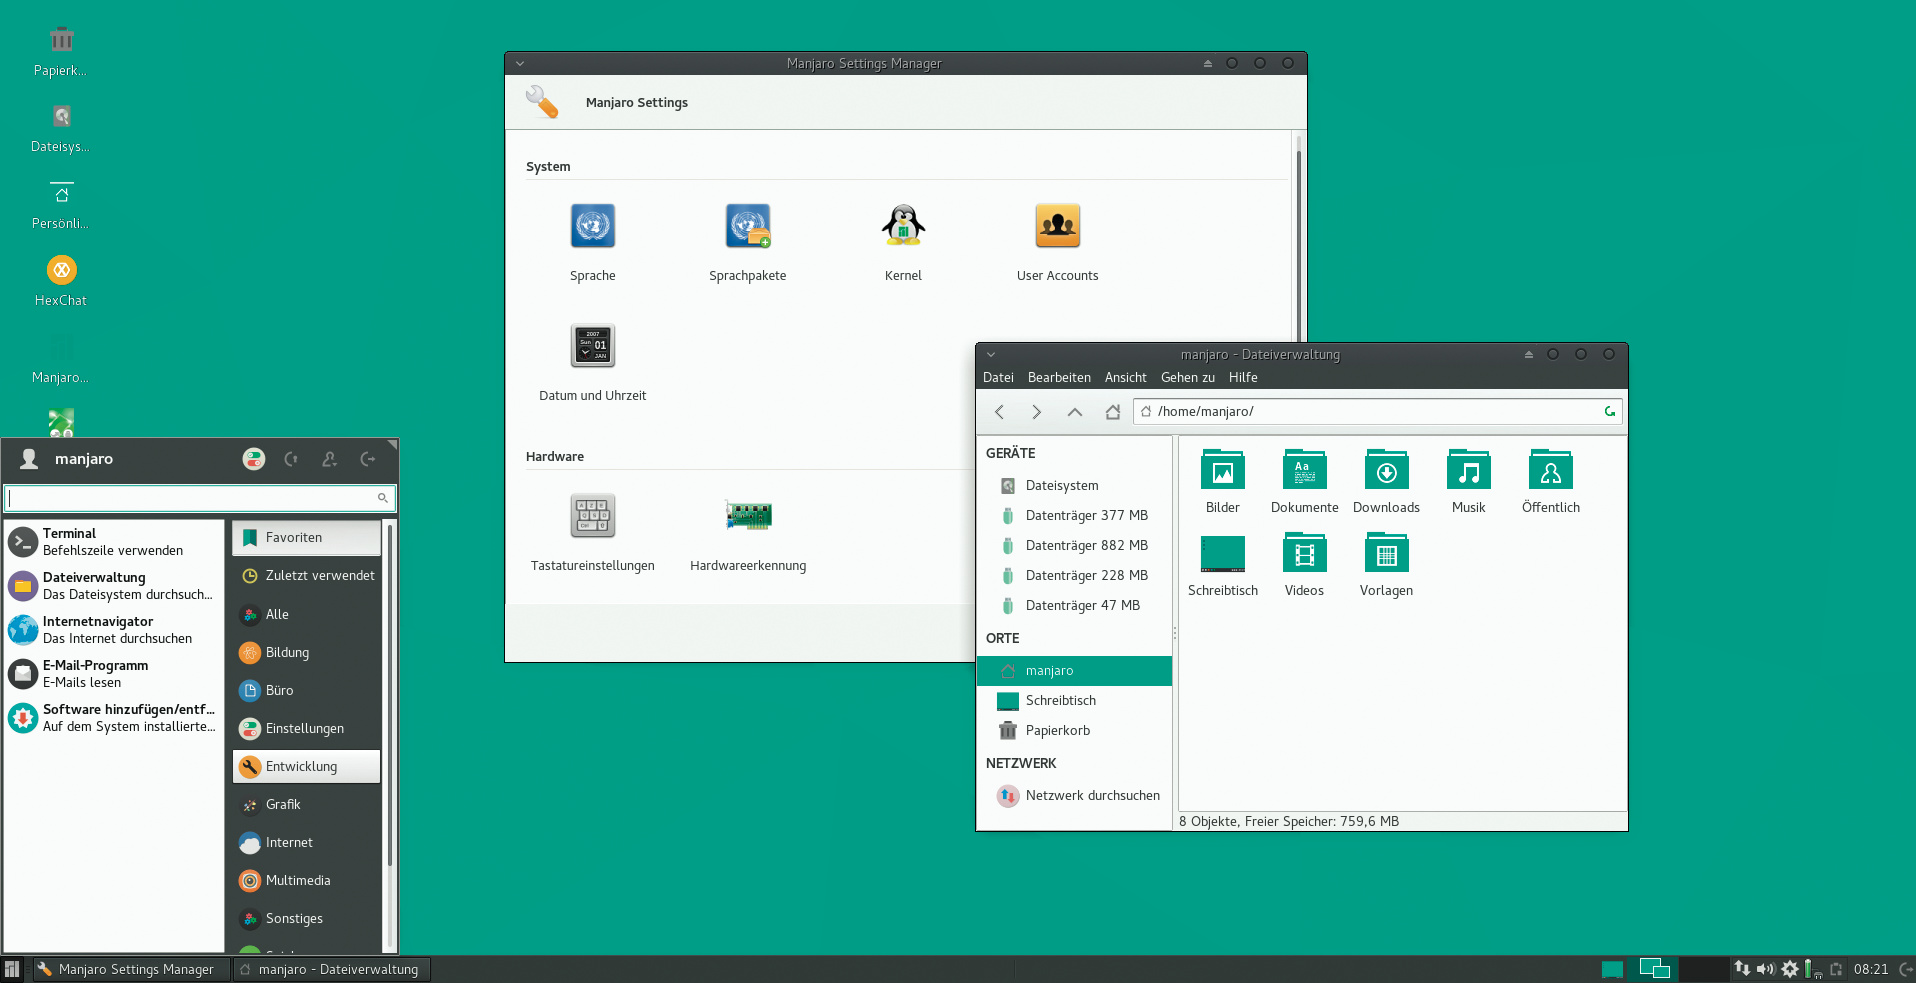The image size is (1916, 983).
Task: Open Settings Manager window menu chevron
Action: [520, 63]
